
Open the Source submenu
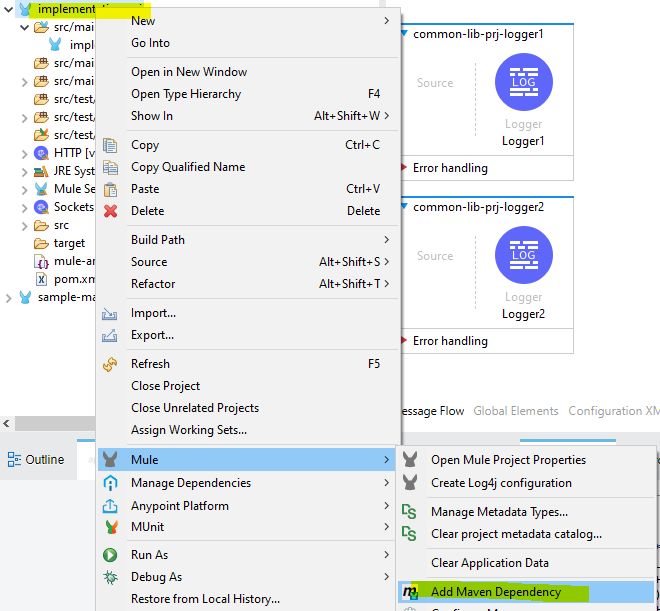248,262
